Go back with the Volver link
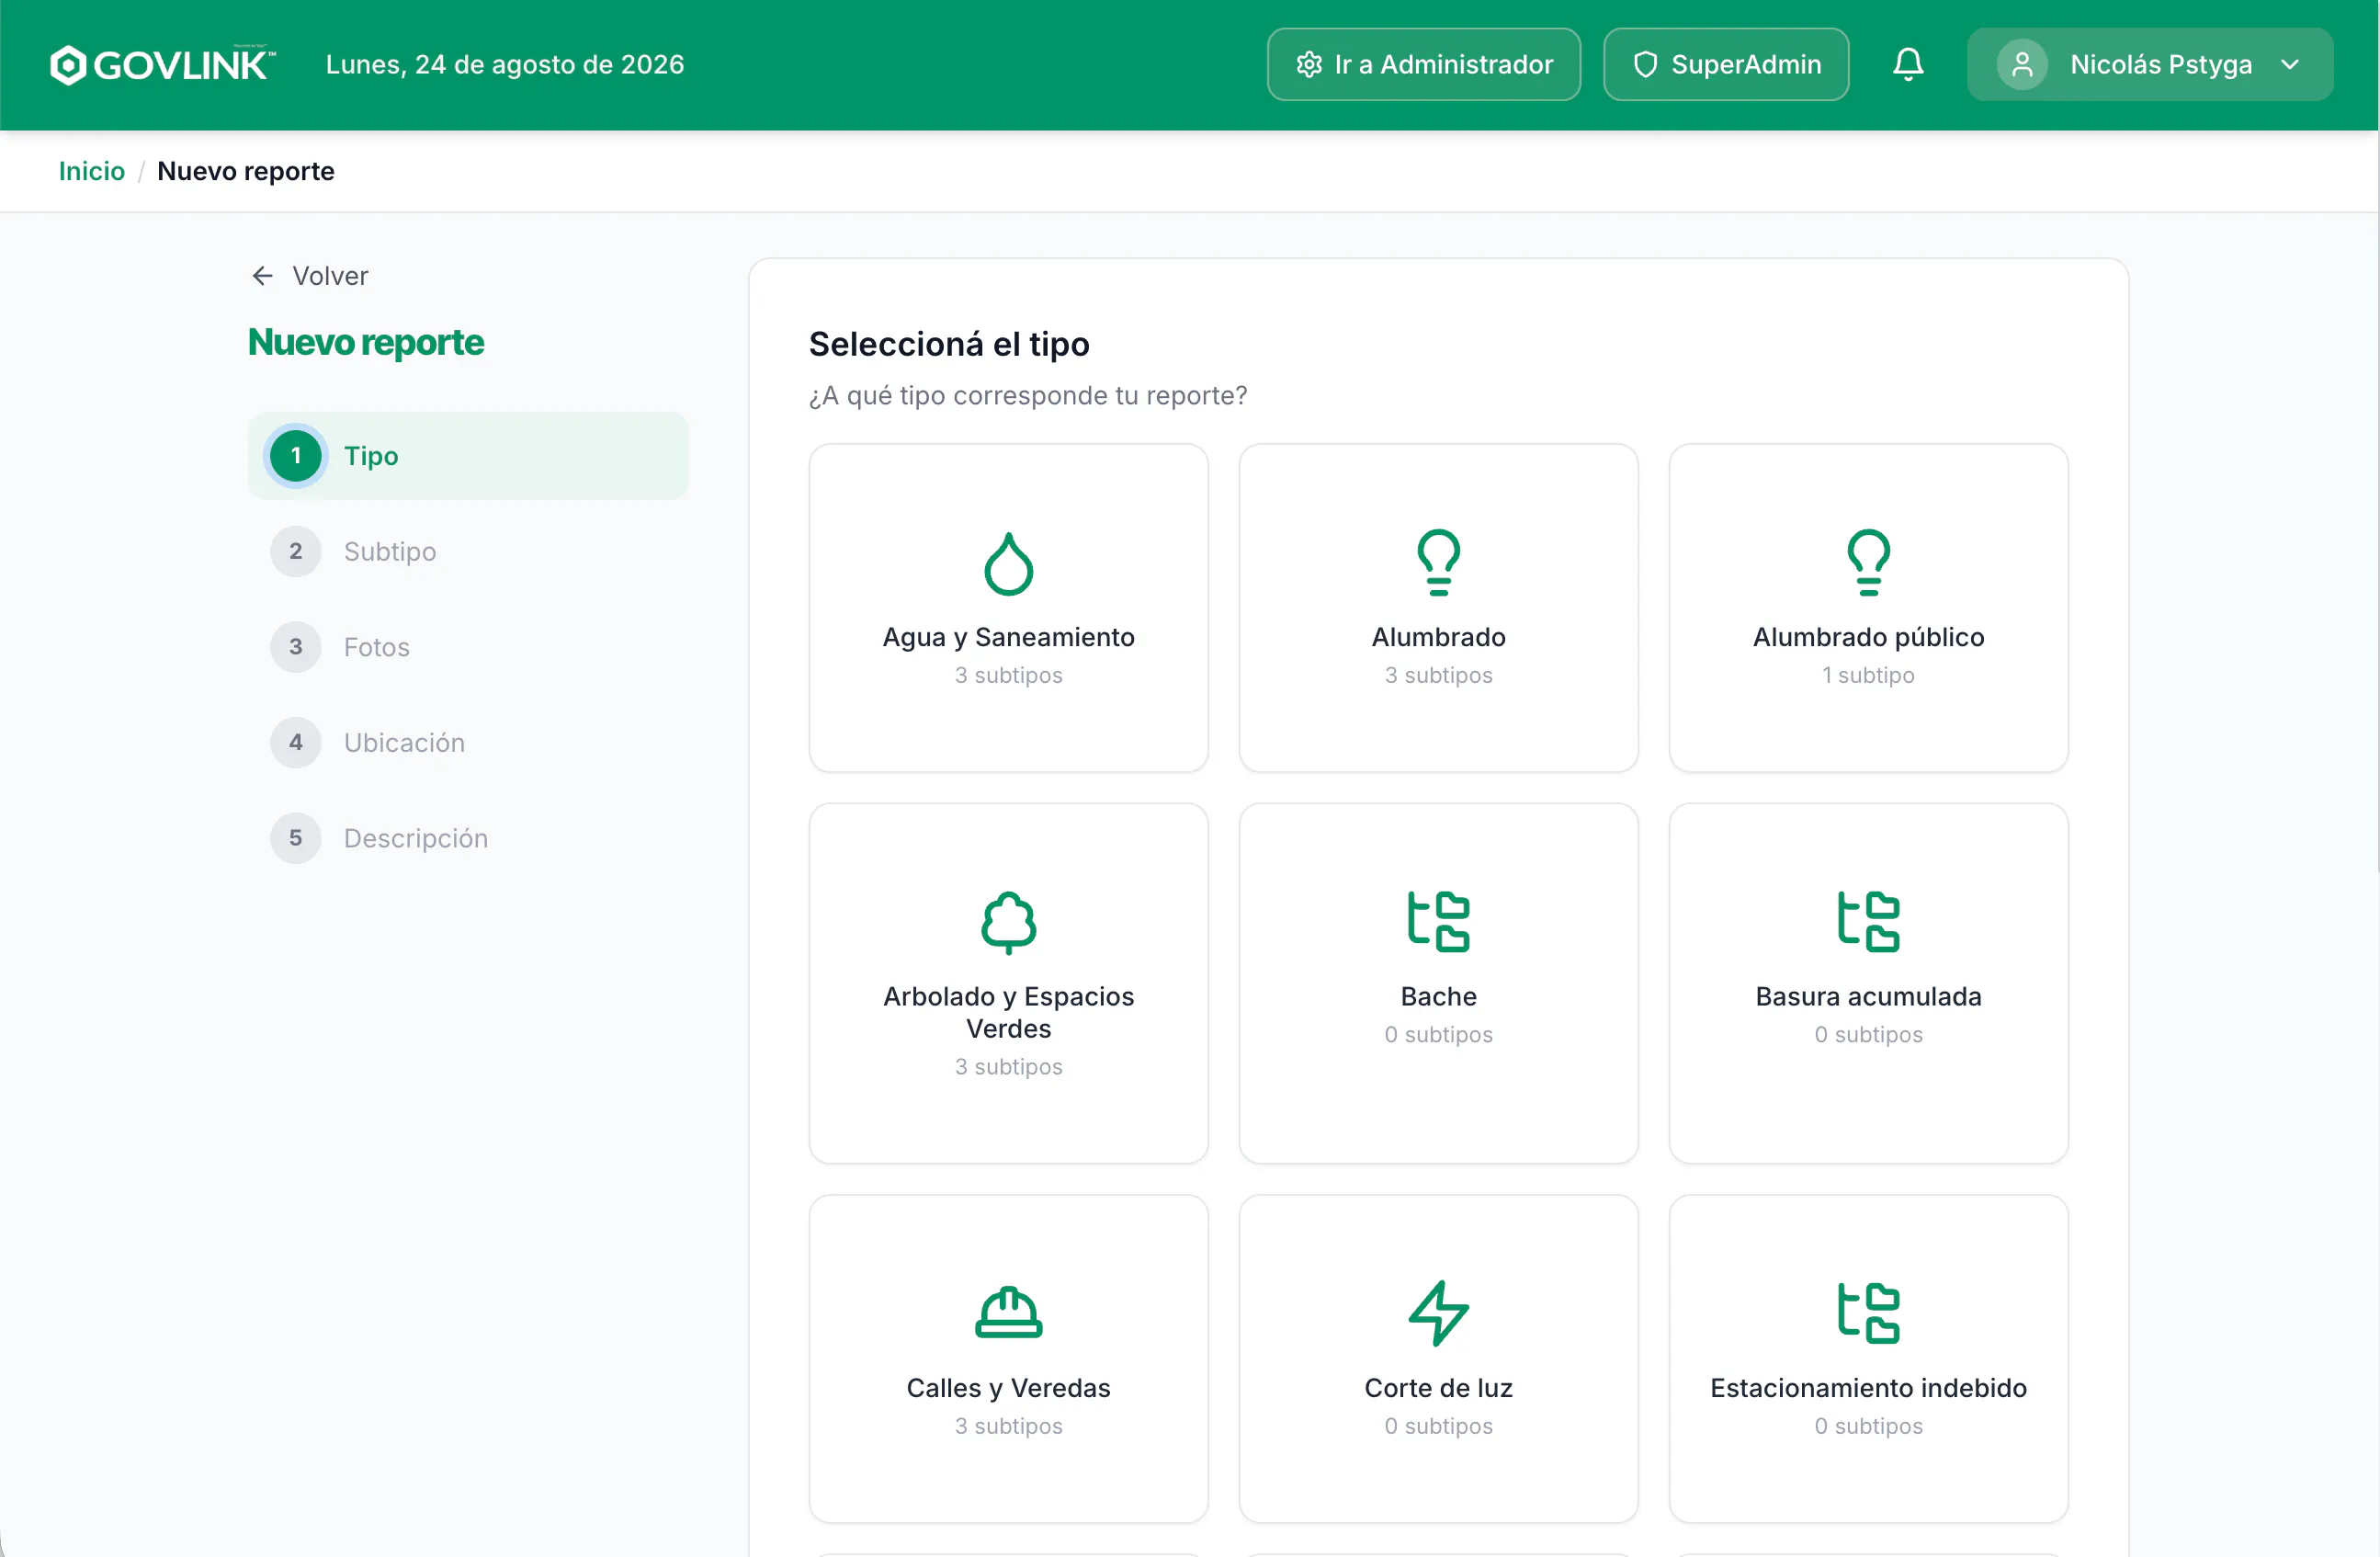The height and width of the screenshot is (1557, 2380). tap(309, 276)
